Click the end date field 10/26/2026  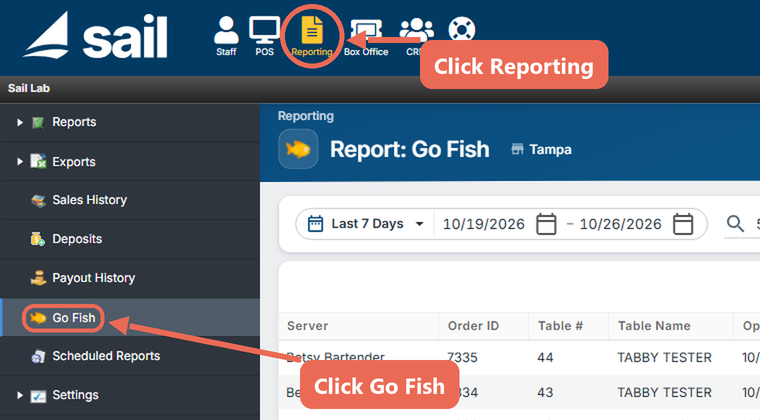pyautogui.click(x=620, y=224)
